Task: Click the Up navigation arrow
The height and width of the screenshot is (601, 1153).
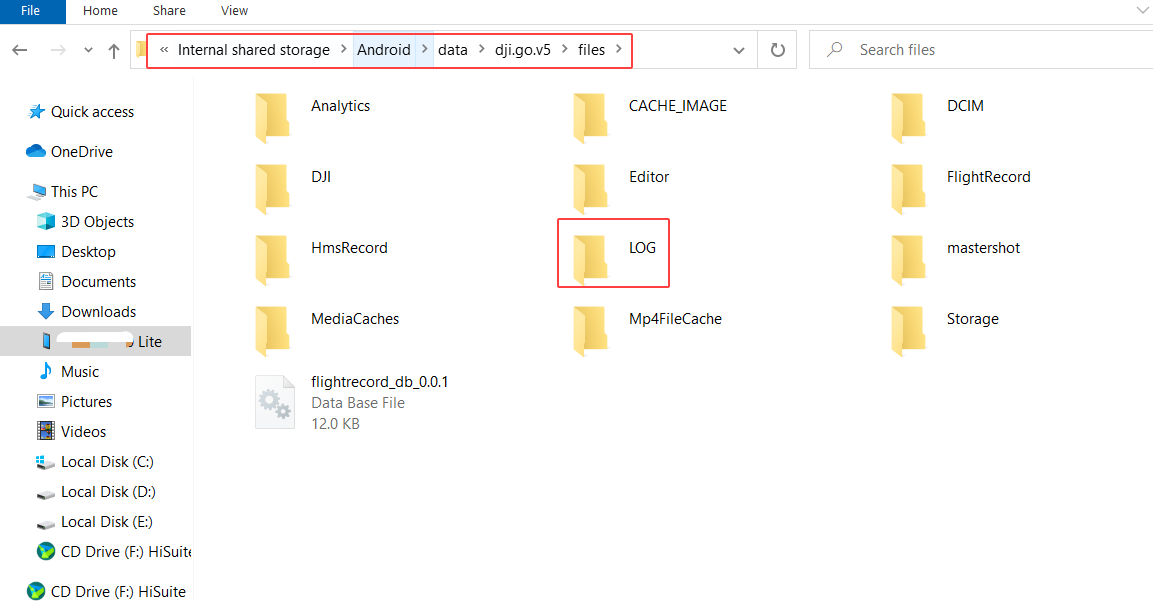Action: click(x=114, y=49)
